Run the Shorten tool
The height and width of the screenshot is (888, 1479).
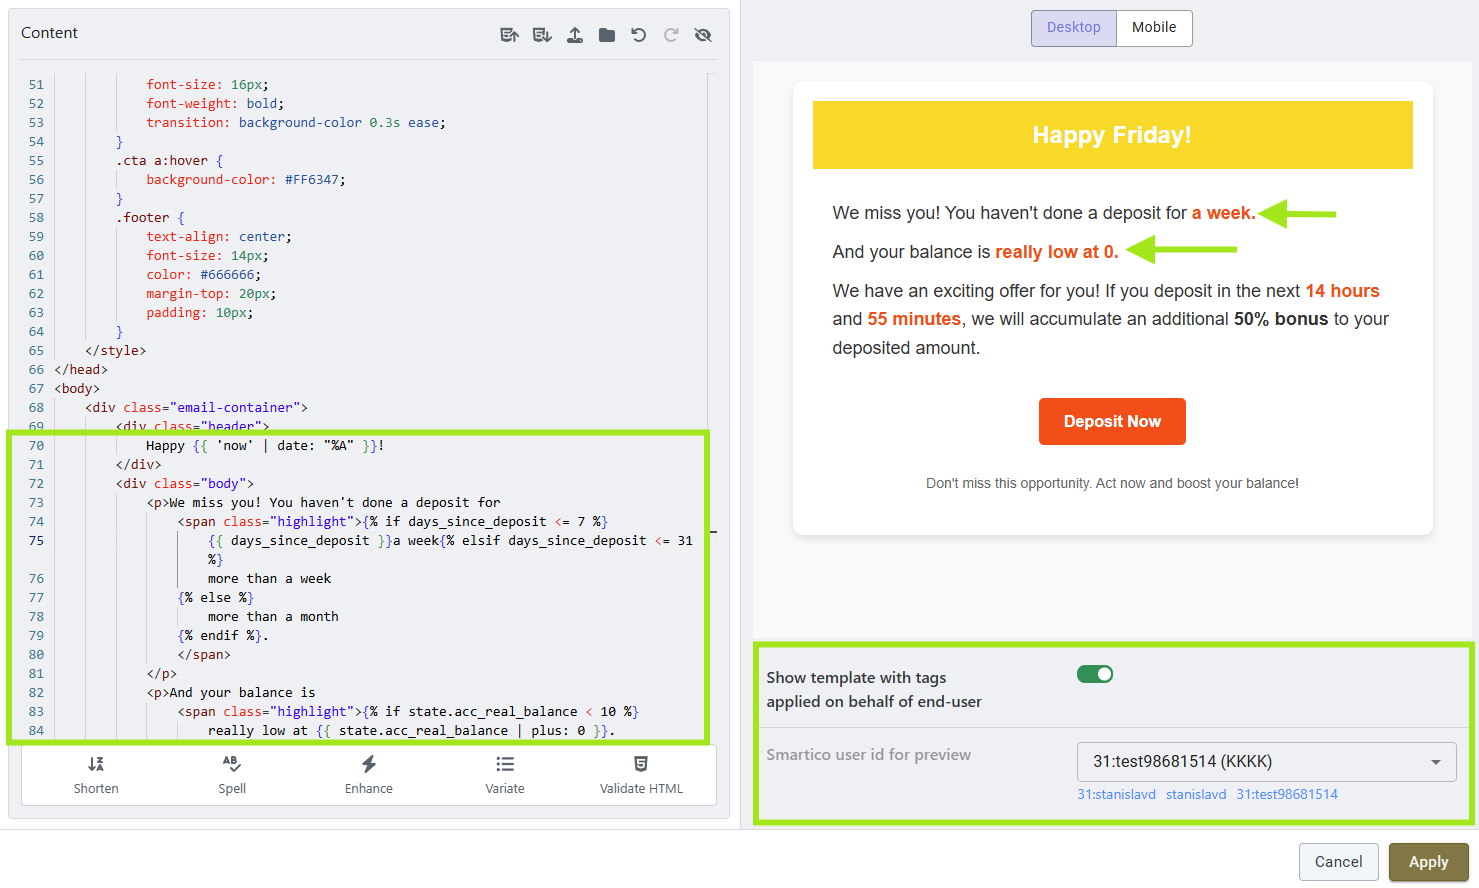pyautogui.click(x=96, y=775)
